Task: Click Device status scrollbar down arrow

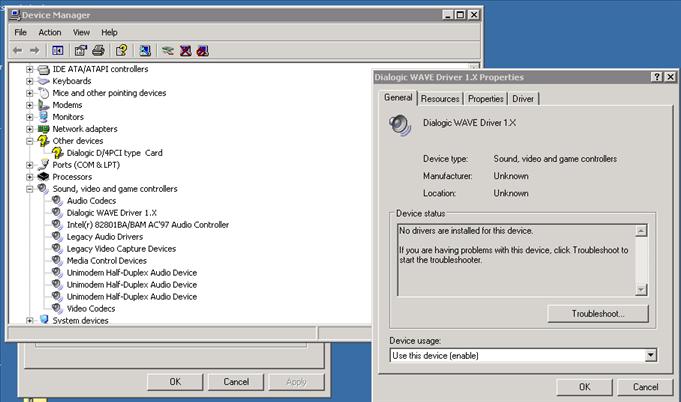Action: pos(641,290)
